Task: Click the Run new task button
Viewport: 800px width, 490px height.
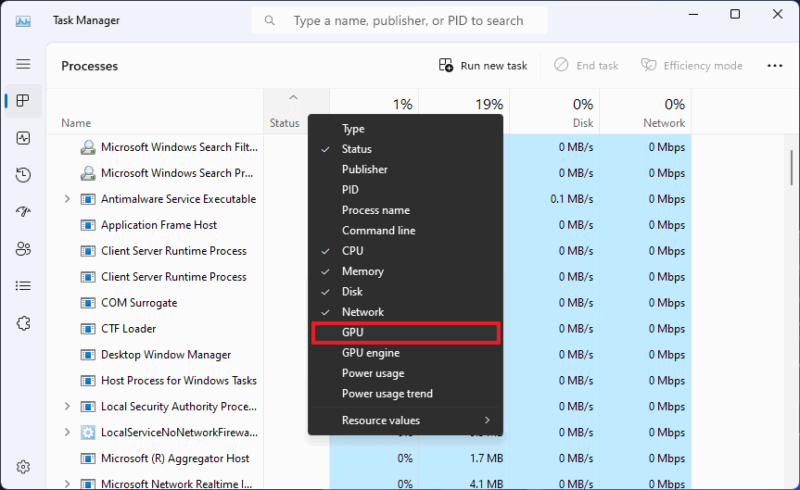Action: (x=483, y=66)
